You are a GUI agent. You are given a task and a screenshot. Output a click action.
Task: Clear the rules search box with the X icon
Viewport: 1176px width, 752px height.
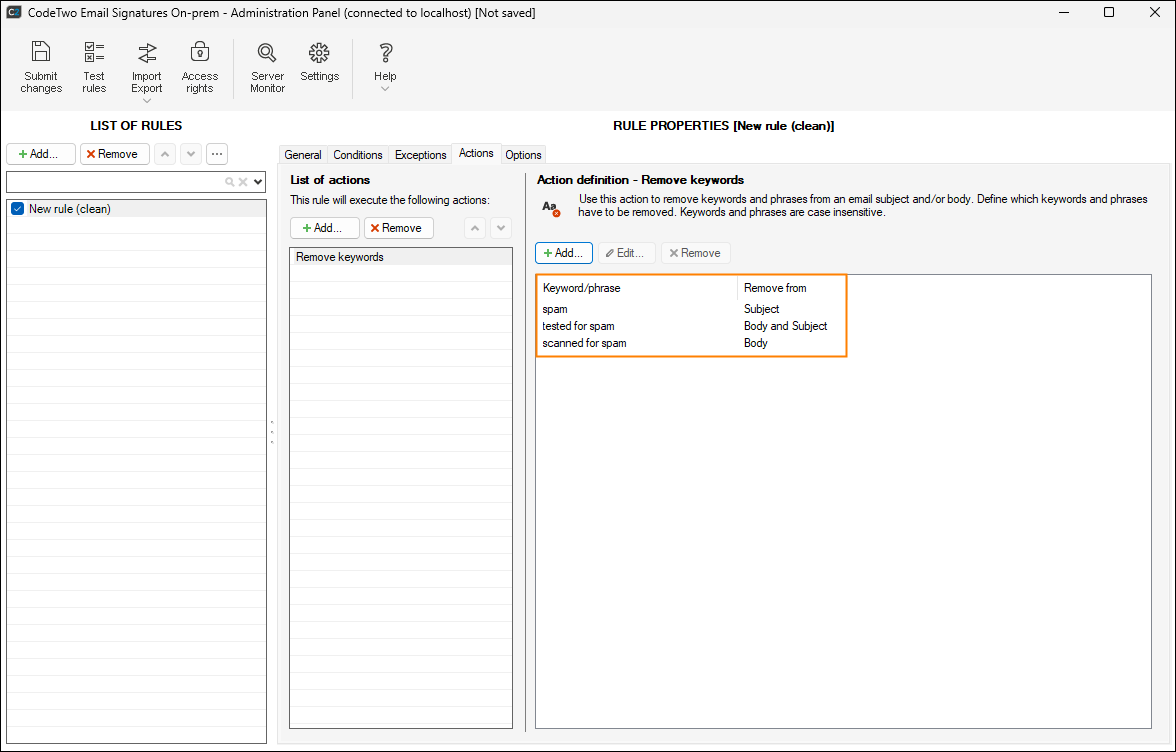[242, 182]
